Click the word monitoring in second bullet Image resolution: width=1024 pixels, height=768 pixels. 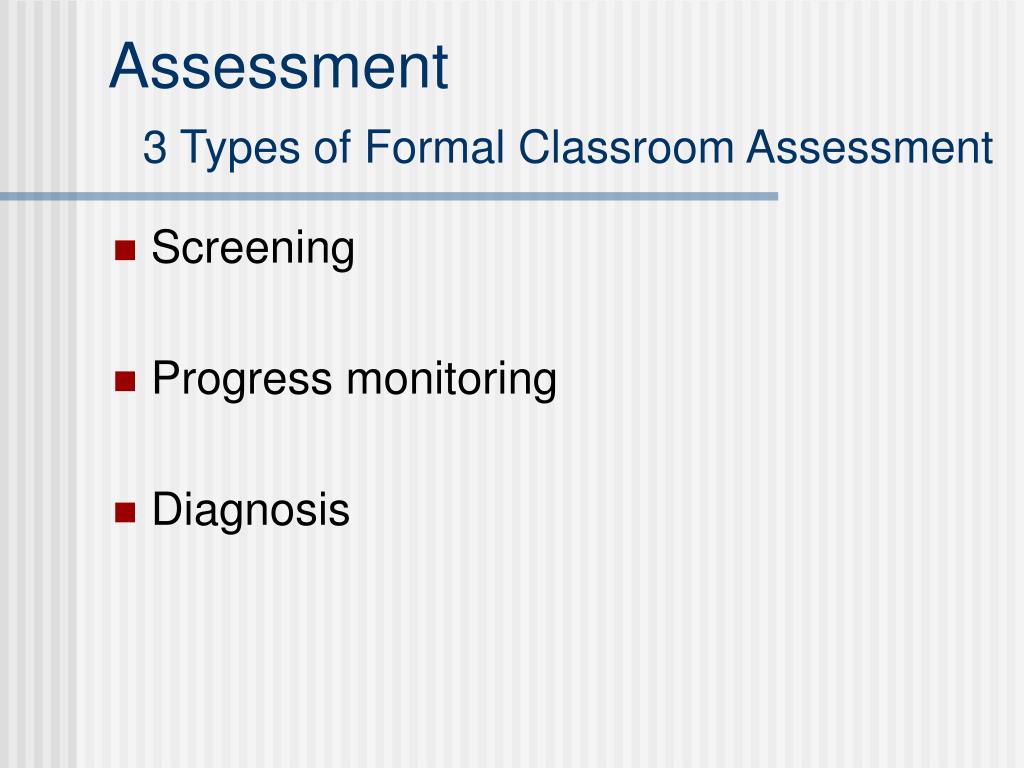tap(451, 379)
